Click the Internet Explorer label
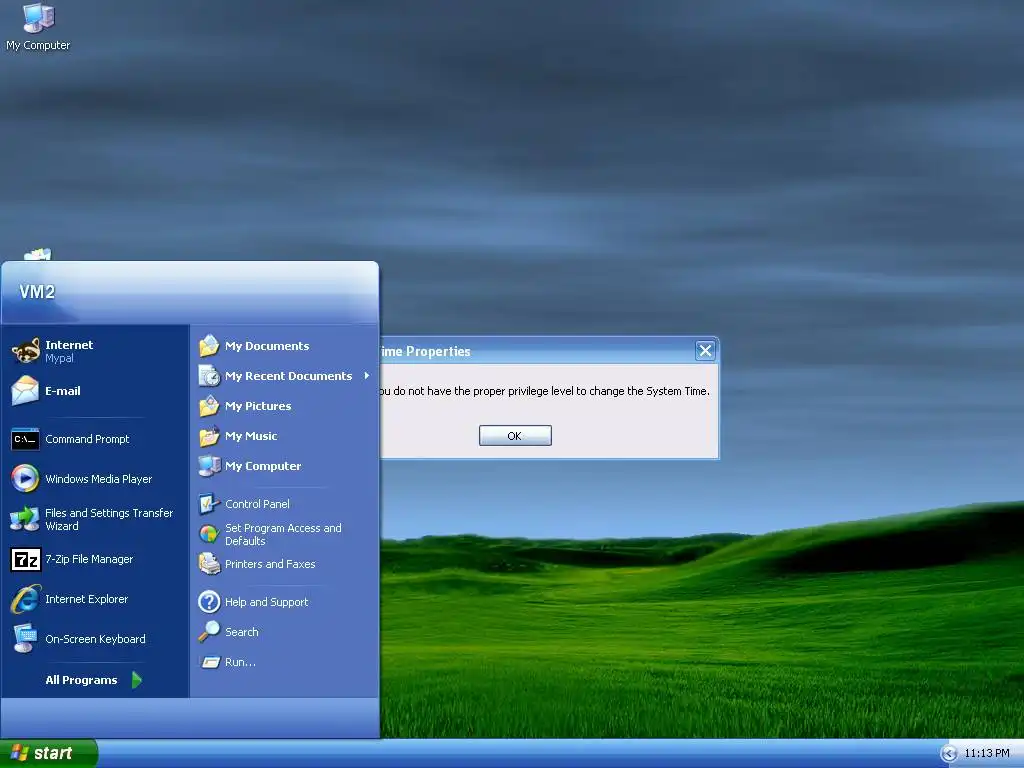 coord(86,600)
